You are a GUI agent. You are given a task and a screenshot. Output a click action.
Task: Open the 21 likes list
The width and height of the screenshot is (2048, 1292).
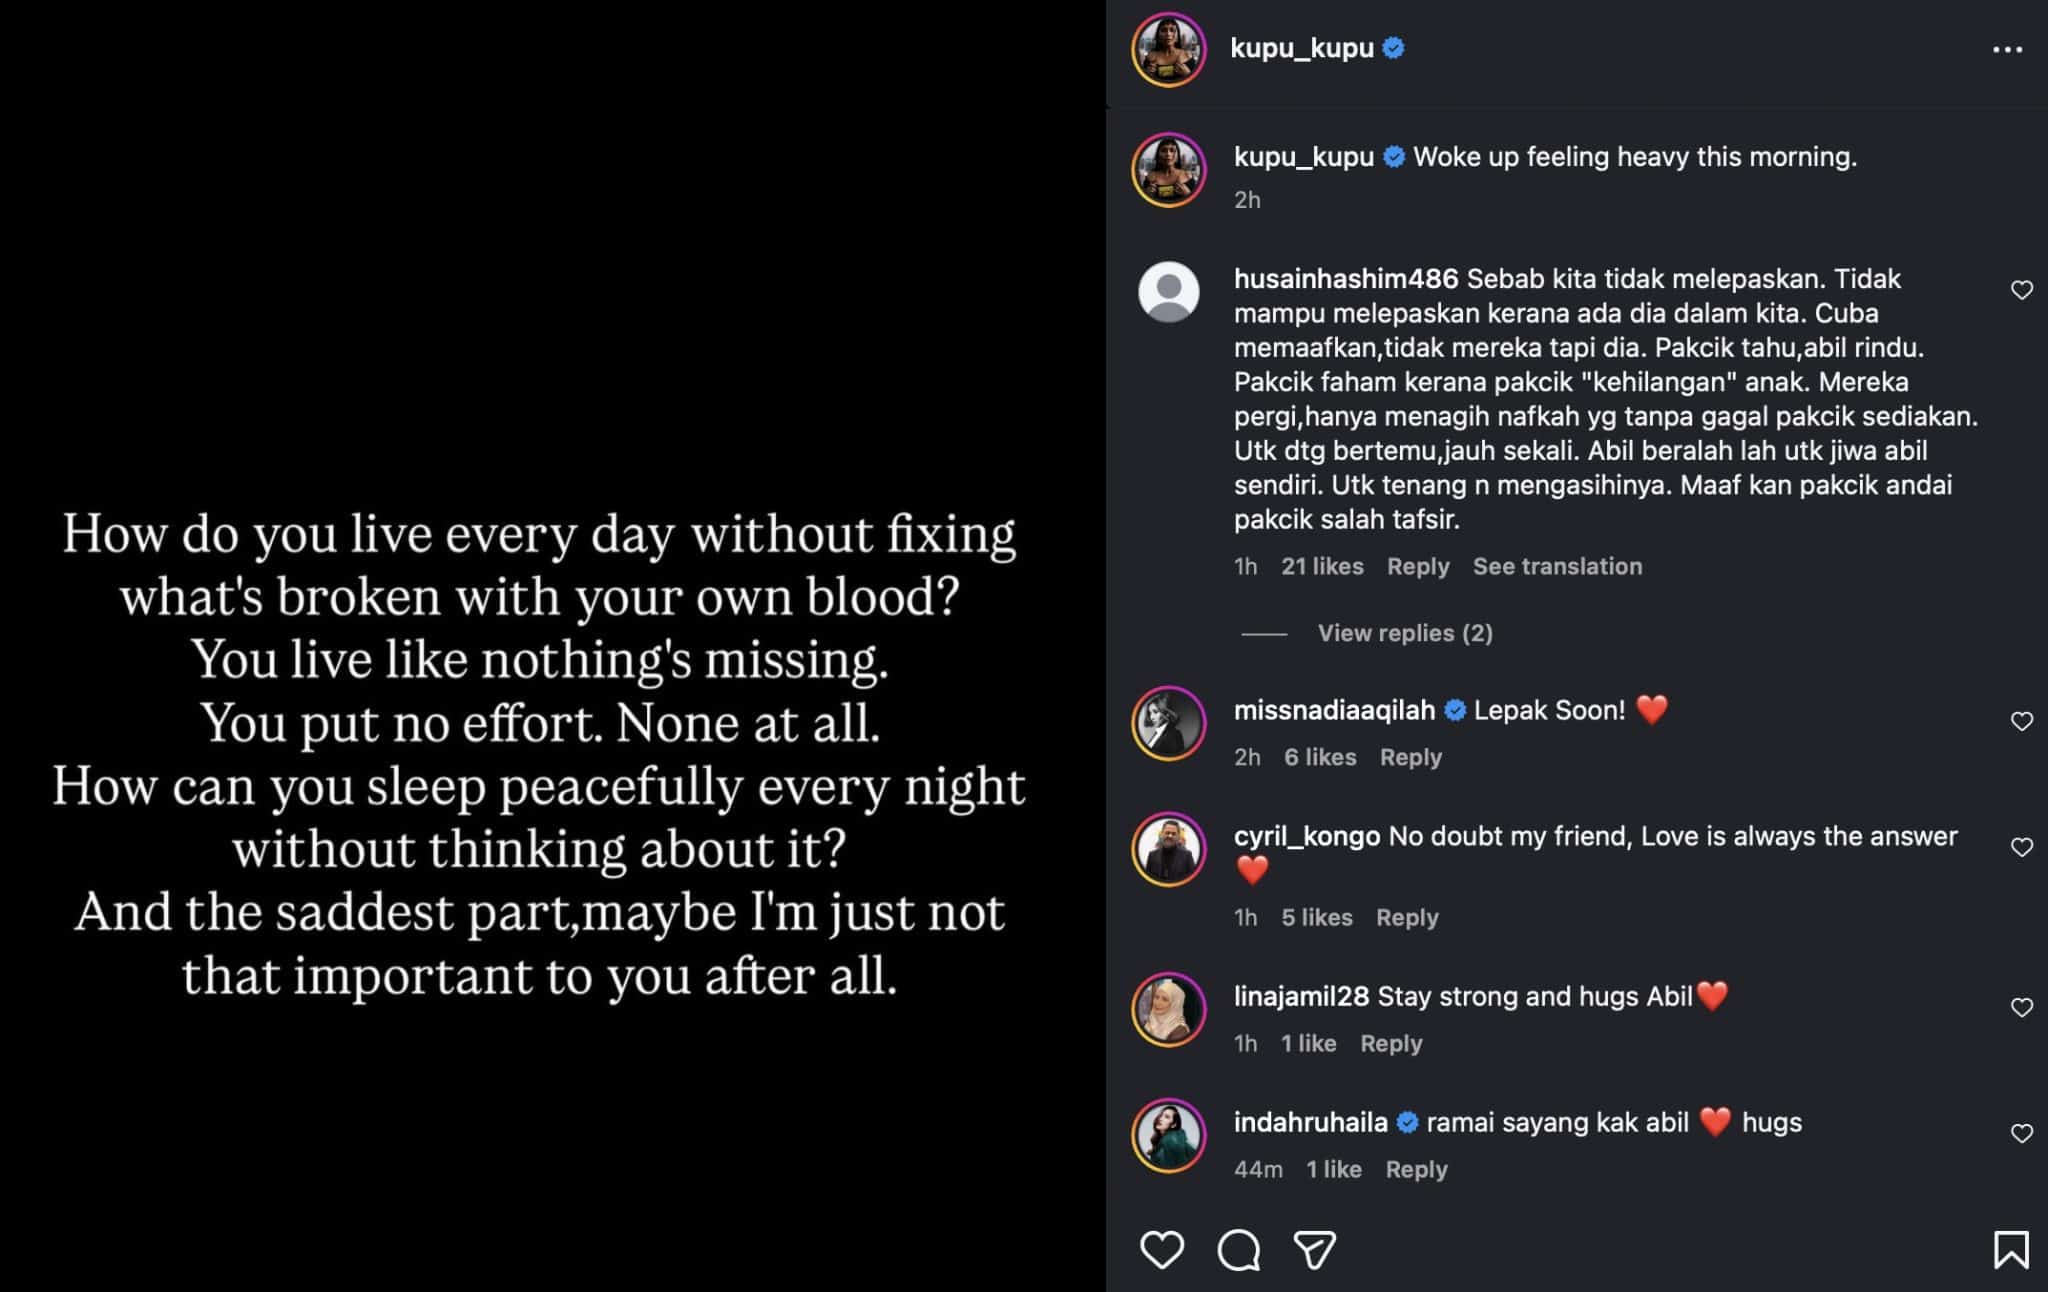(x=1322, y=566)
